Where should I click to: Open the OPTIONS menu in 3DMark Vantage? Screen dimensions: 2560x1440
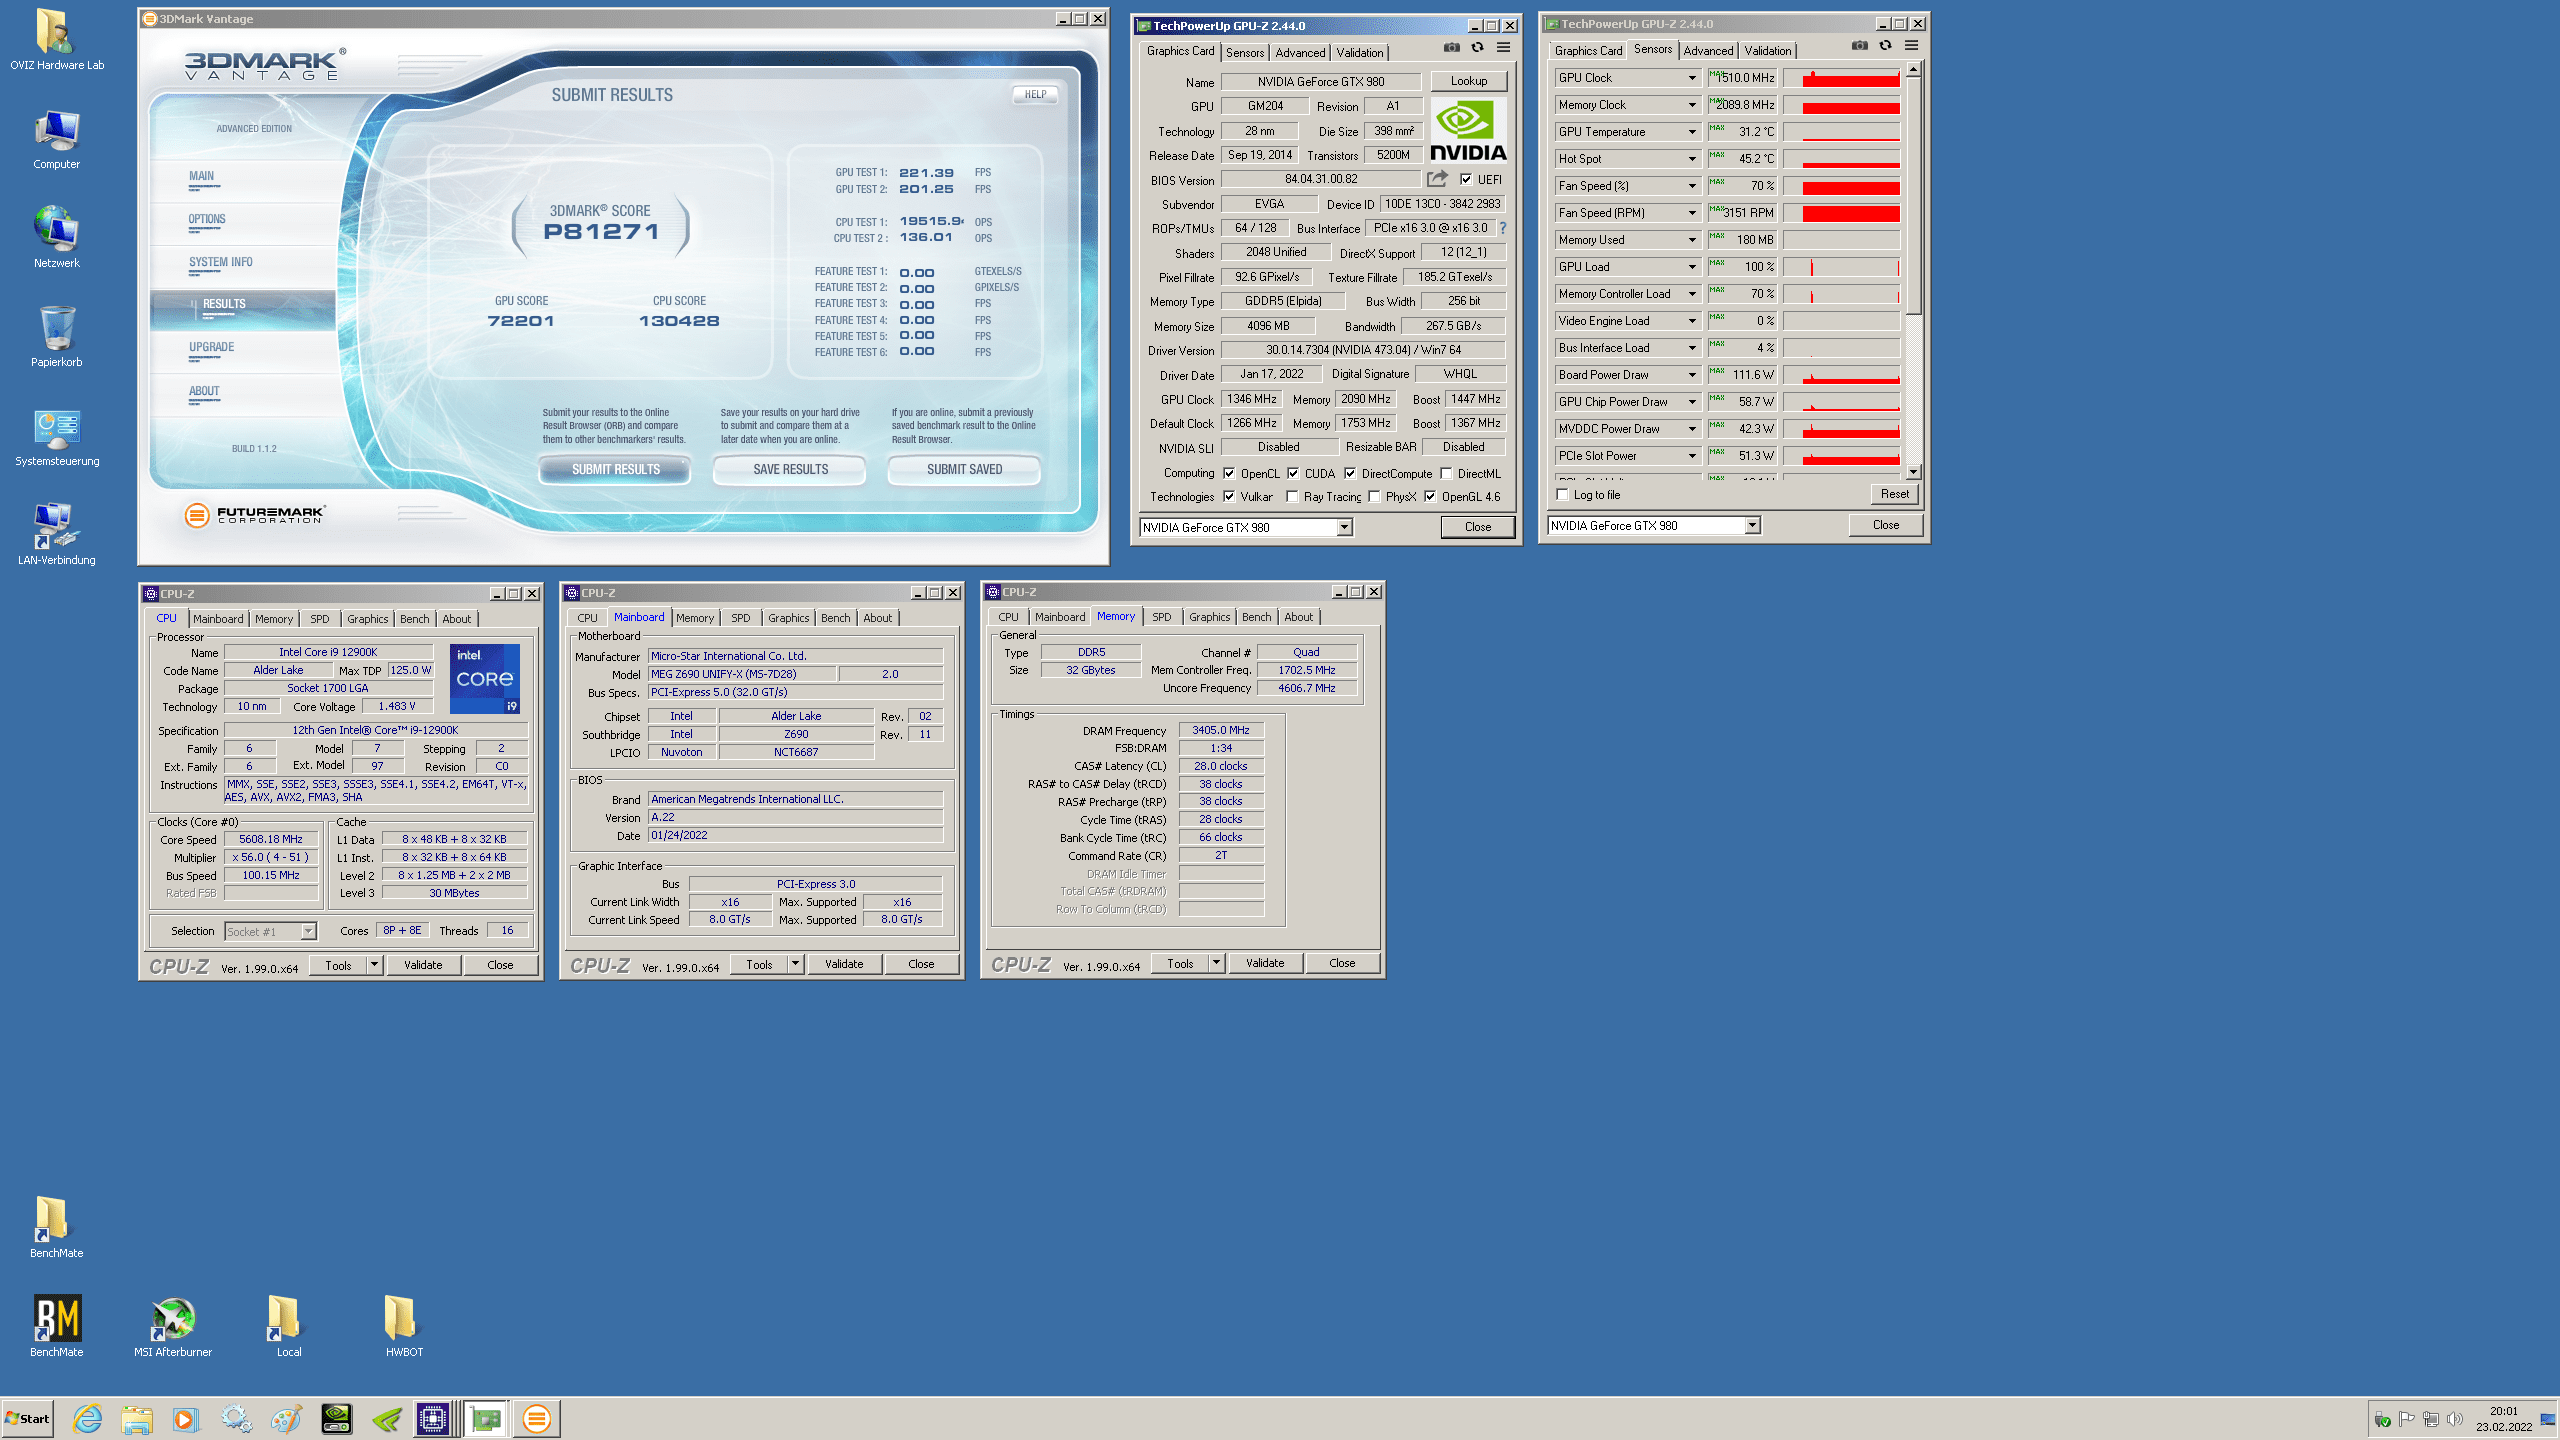coord(207,219)
